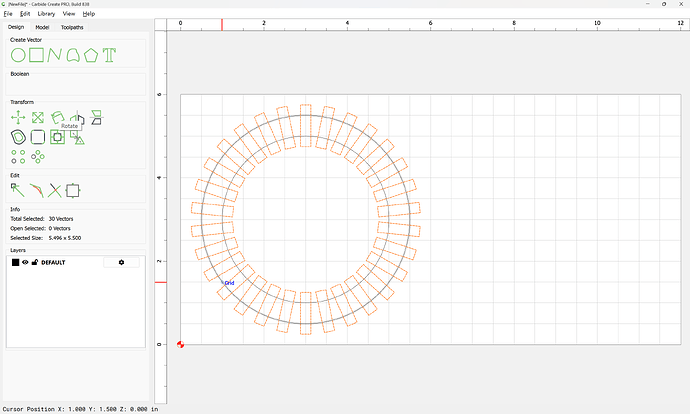Click the black DEFAULT layer color swatch
Image resolution: width=690 pixels, height=414 pixels.
click(x=15, y=262)
